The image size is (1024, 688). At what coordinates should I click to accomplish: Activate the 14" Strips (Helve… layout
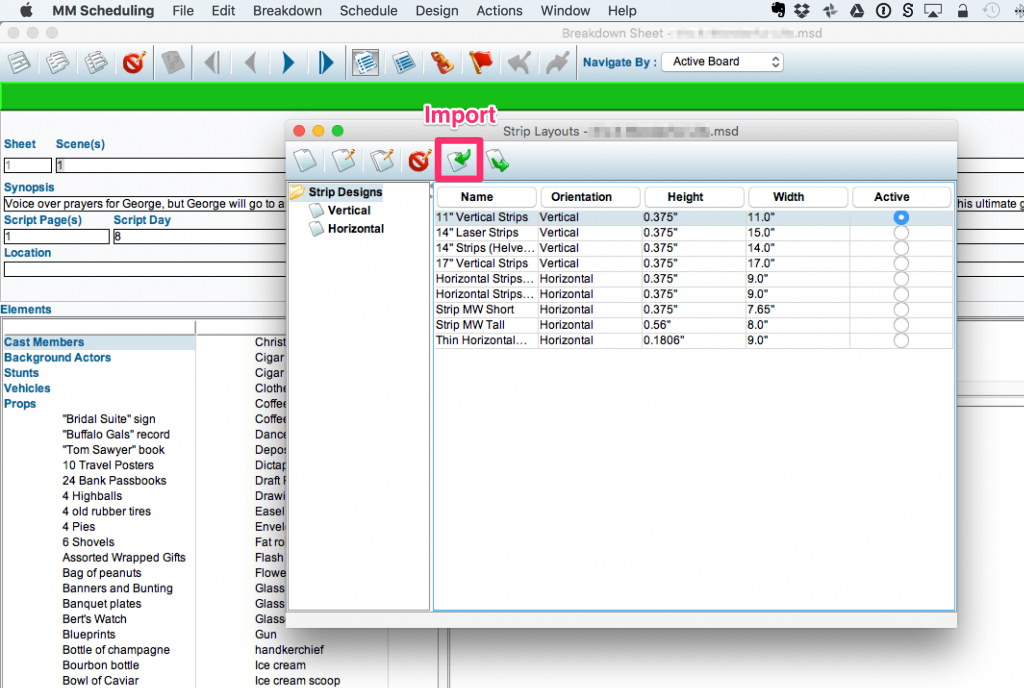[x=901, y=248]
